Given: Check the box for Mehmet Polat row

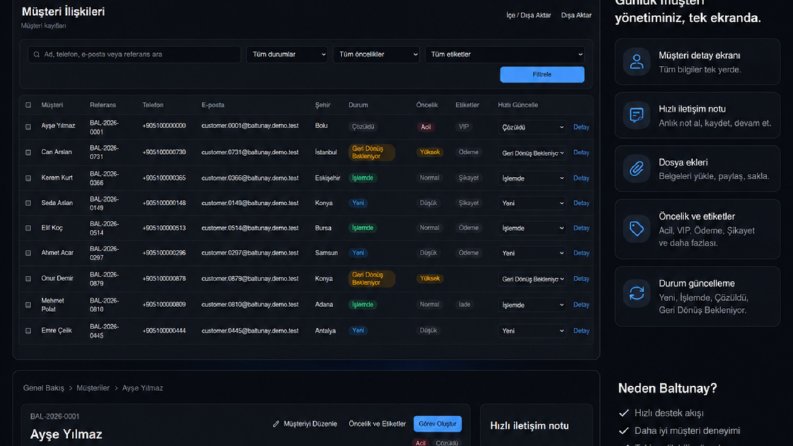Looking at the screenshot, I should (x=28, y=305).
